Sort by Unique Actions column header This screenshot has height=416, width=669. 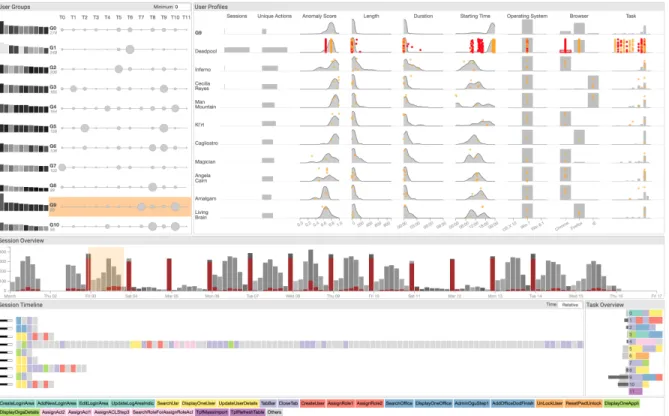click(x=274, y=16)
